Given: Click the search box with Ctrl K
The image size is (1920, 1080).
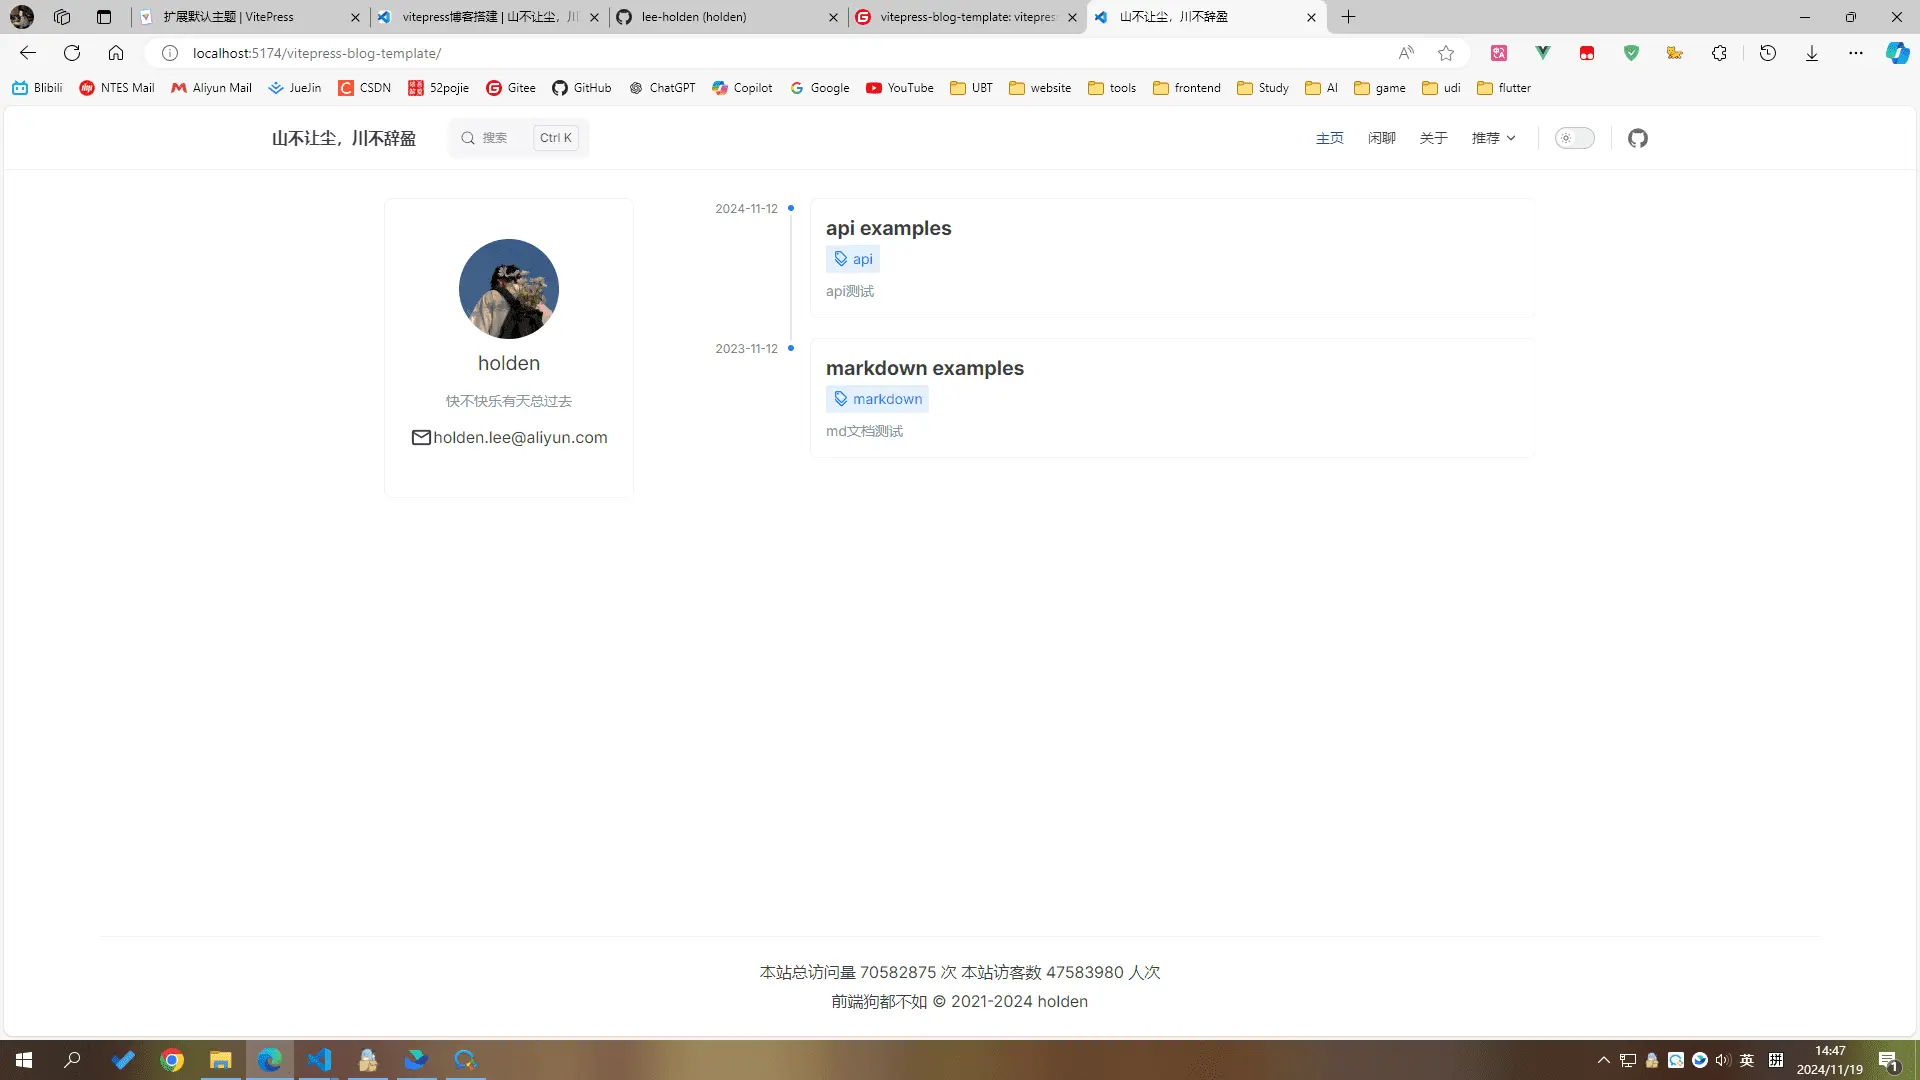Looking at the screenshot, I should [x=518, y=138].
